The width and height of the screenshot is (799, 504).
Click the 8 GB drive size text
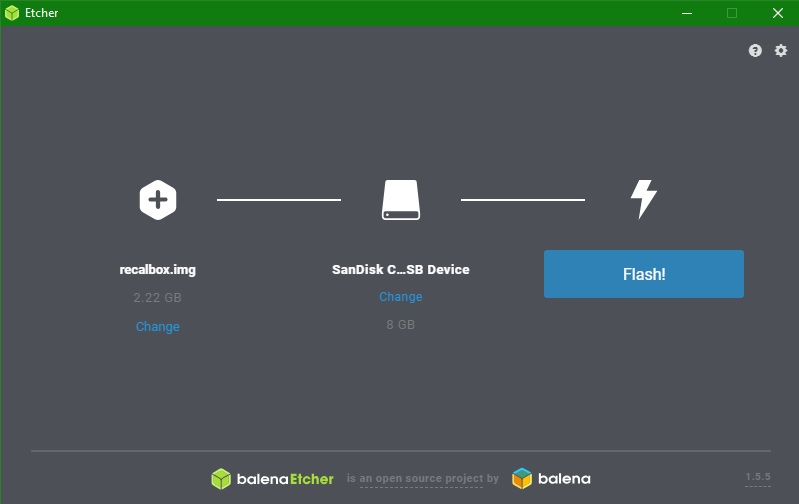coord(401,325)
